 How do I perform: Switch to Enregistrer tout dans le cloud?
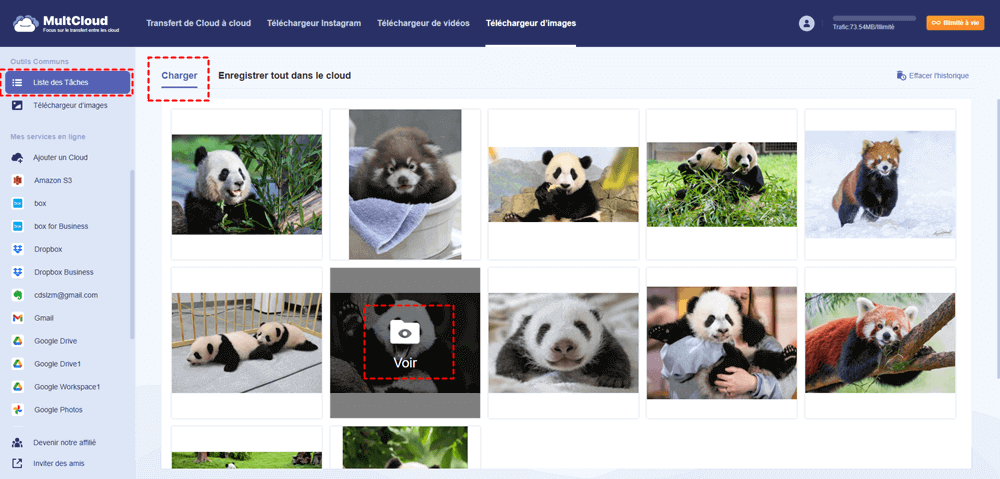284,75
